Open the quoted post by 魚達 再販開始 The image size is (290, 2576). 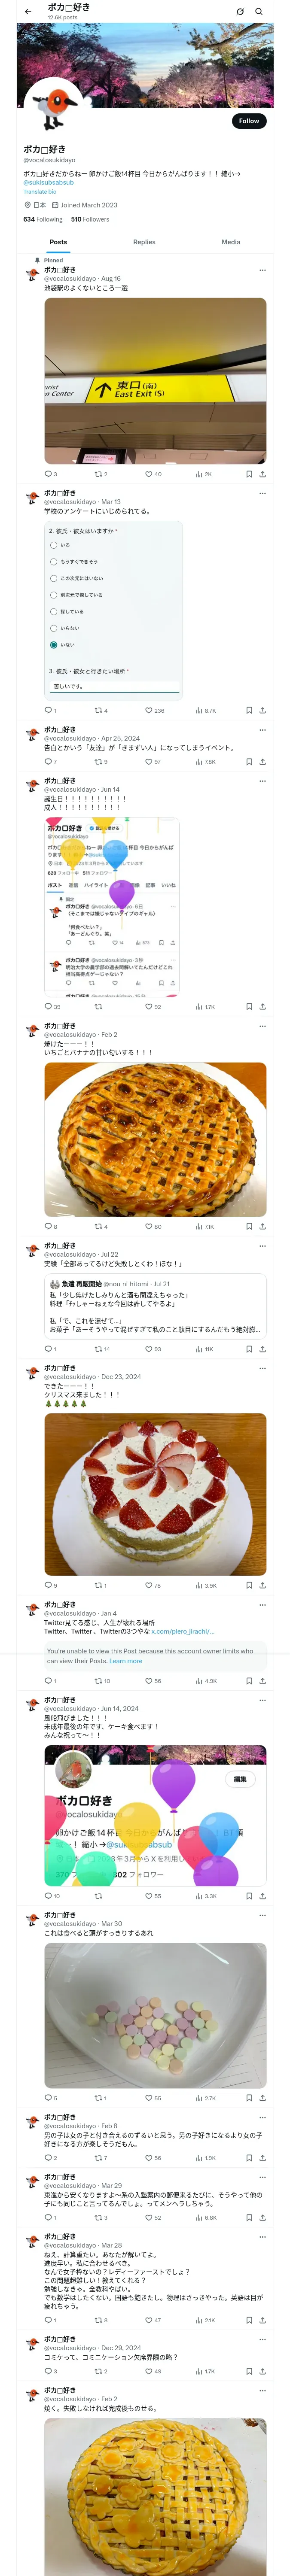point(155,1306)
